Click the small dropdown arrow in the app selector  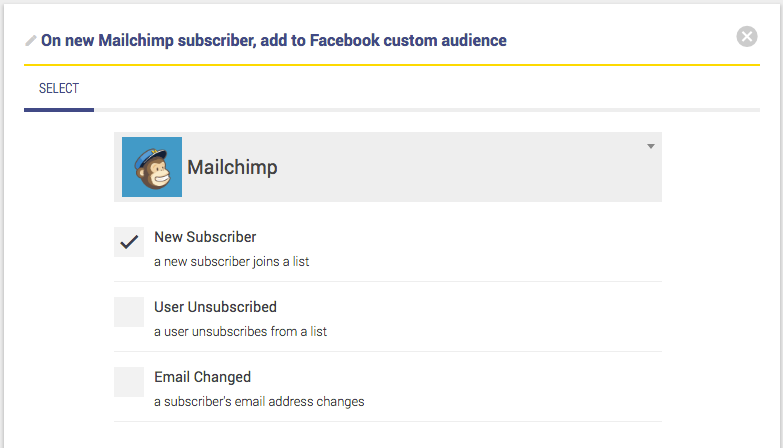[x=650, y=147]
